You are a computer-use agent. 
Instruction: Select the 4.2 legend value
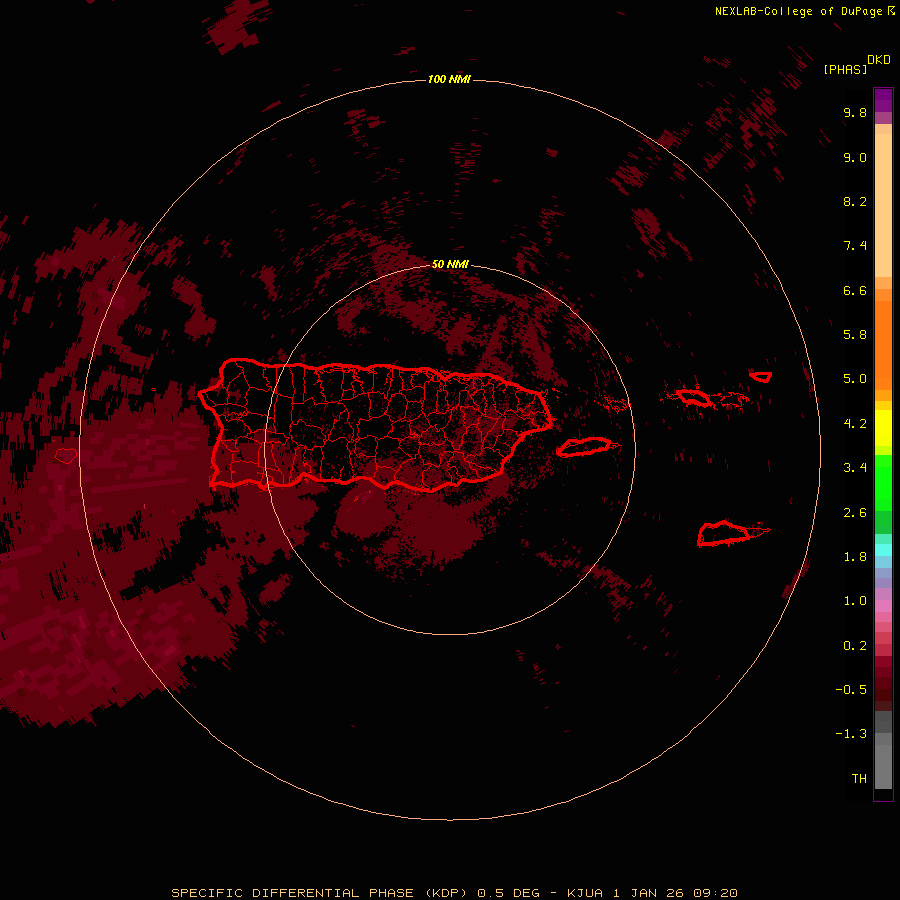pos(855,424)
